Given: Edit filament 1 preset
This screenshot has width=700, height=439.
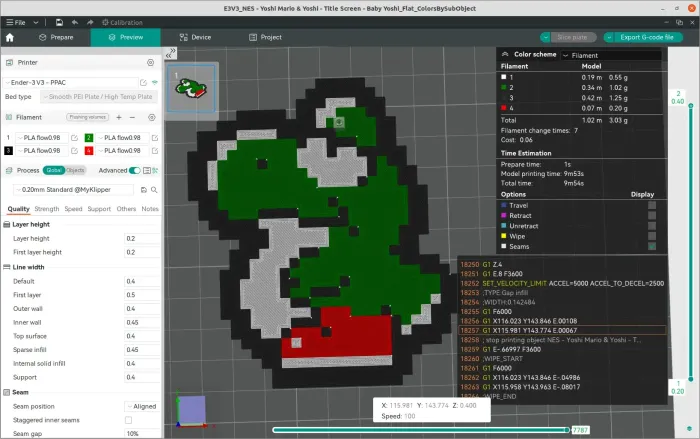Looking at the screenshot, I should (x=75, y=138).
